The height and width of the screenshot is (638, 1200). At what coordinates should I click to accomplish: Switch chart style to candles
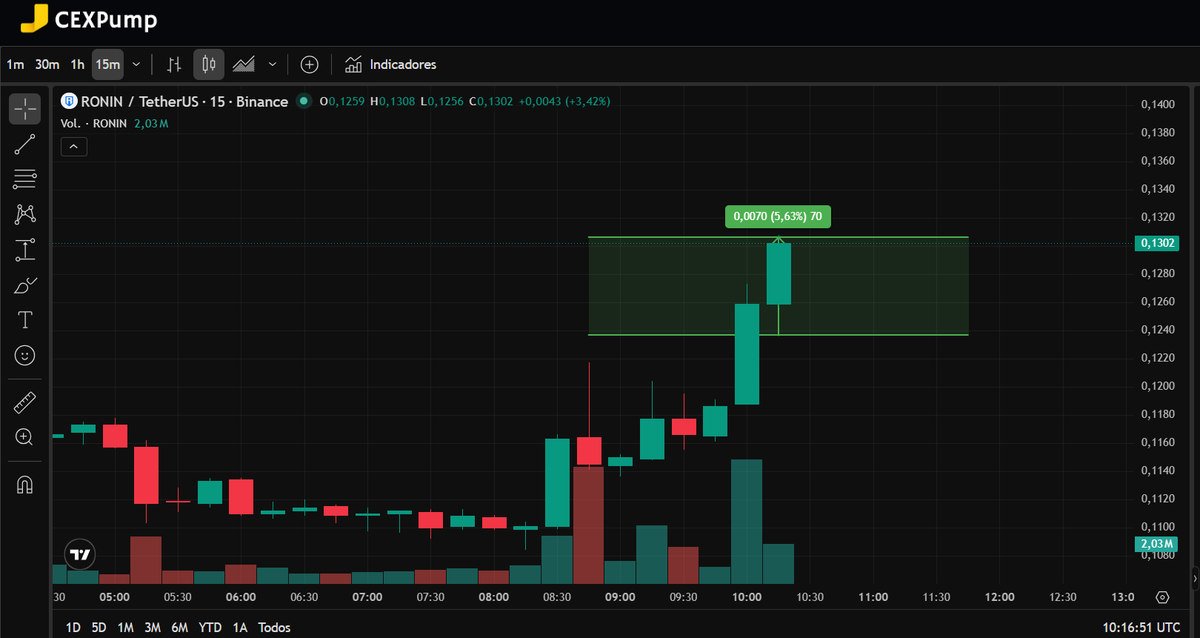[x=208, y=64]
